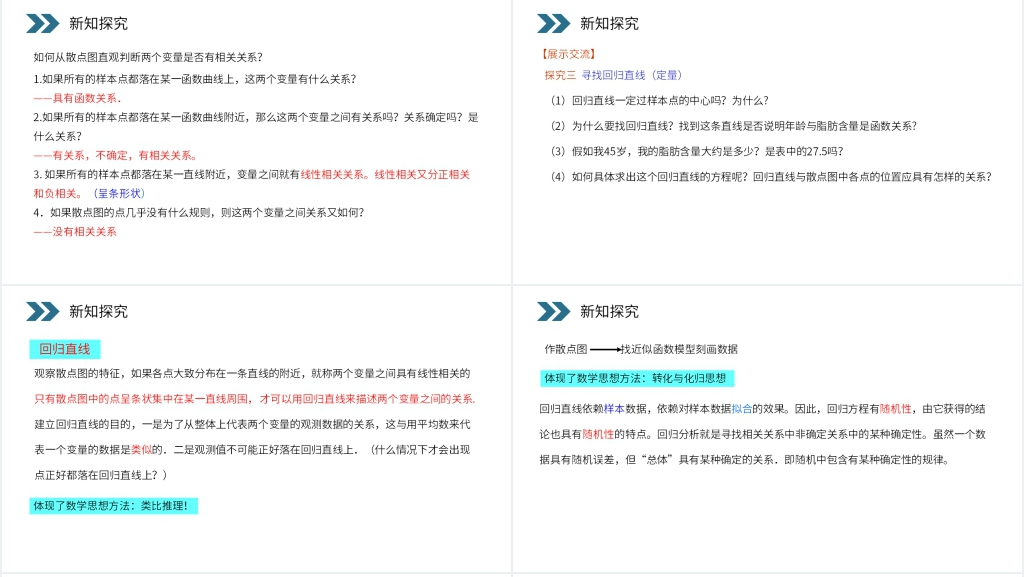
Task: Select the red answer 具有函数关系
Action: pos(78,98)
